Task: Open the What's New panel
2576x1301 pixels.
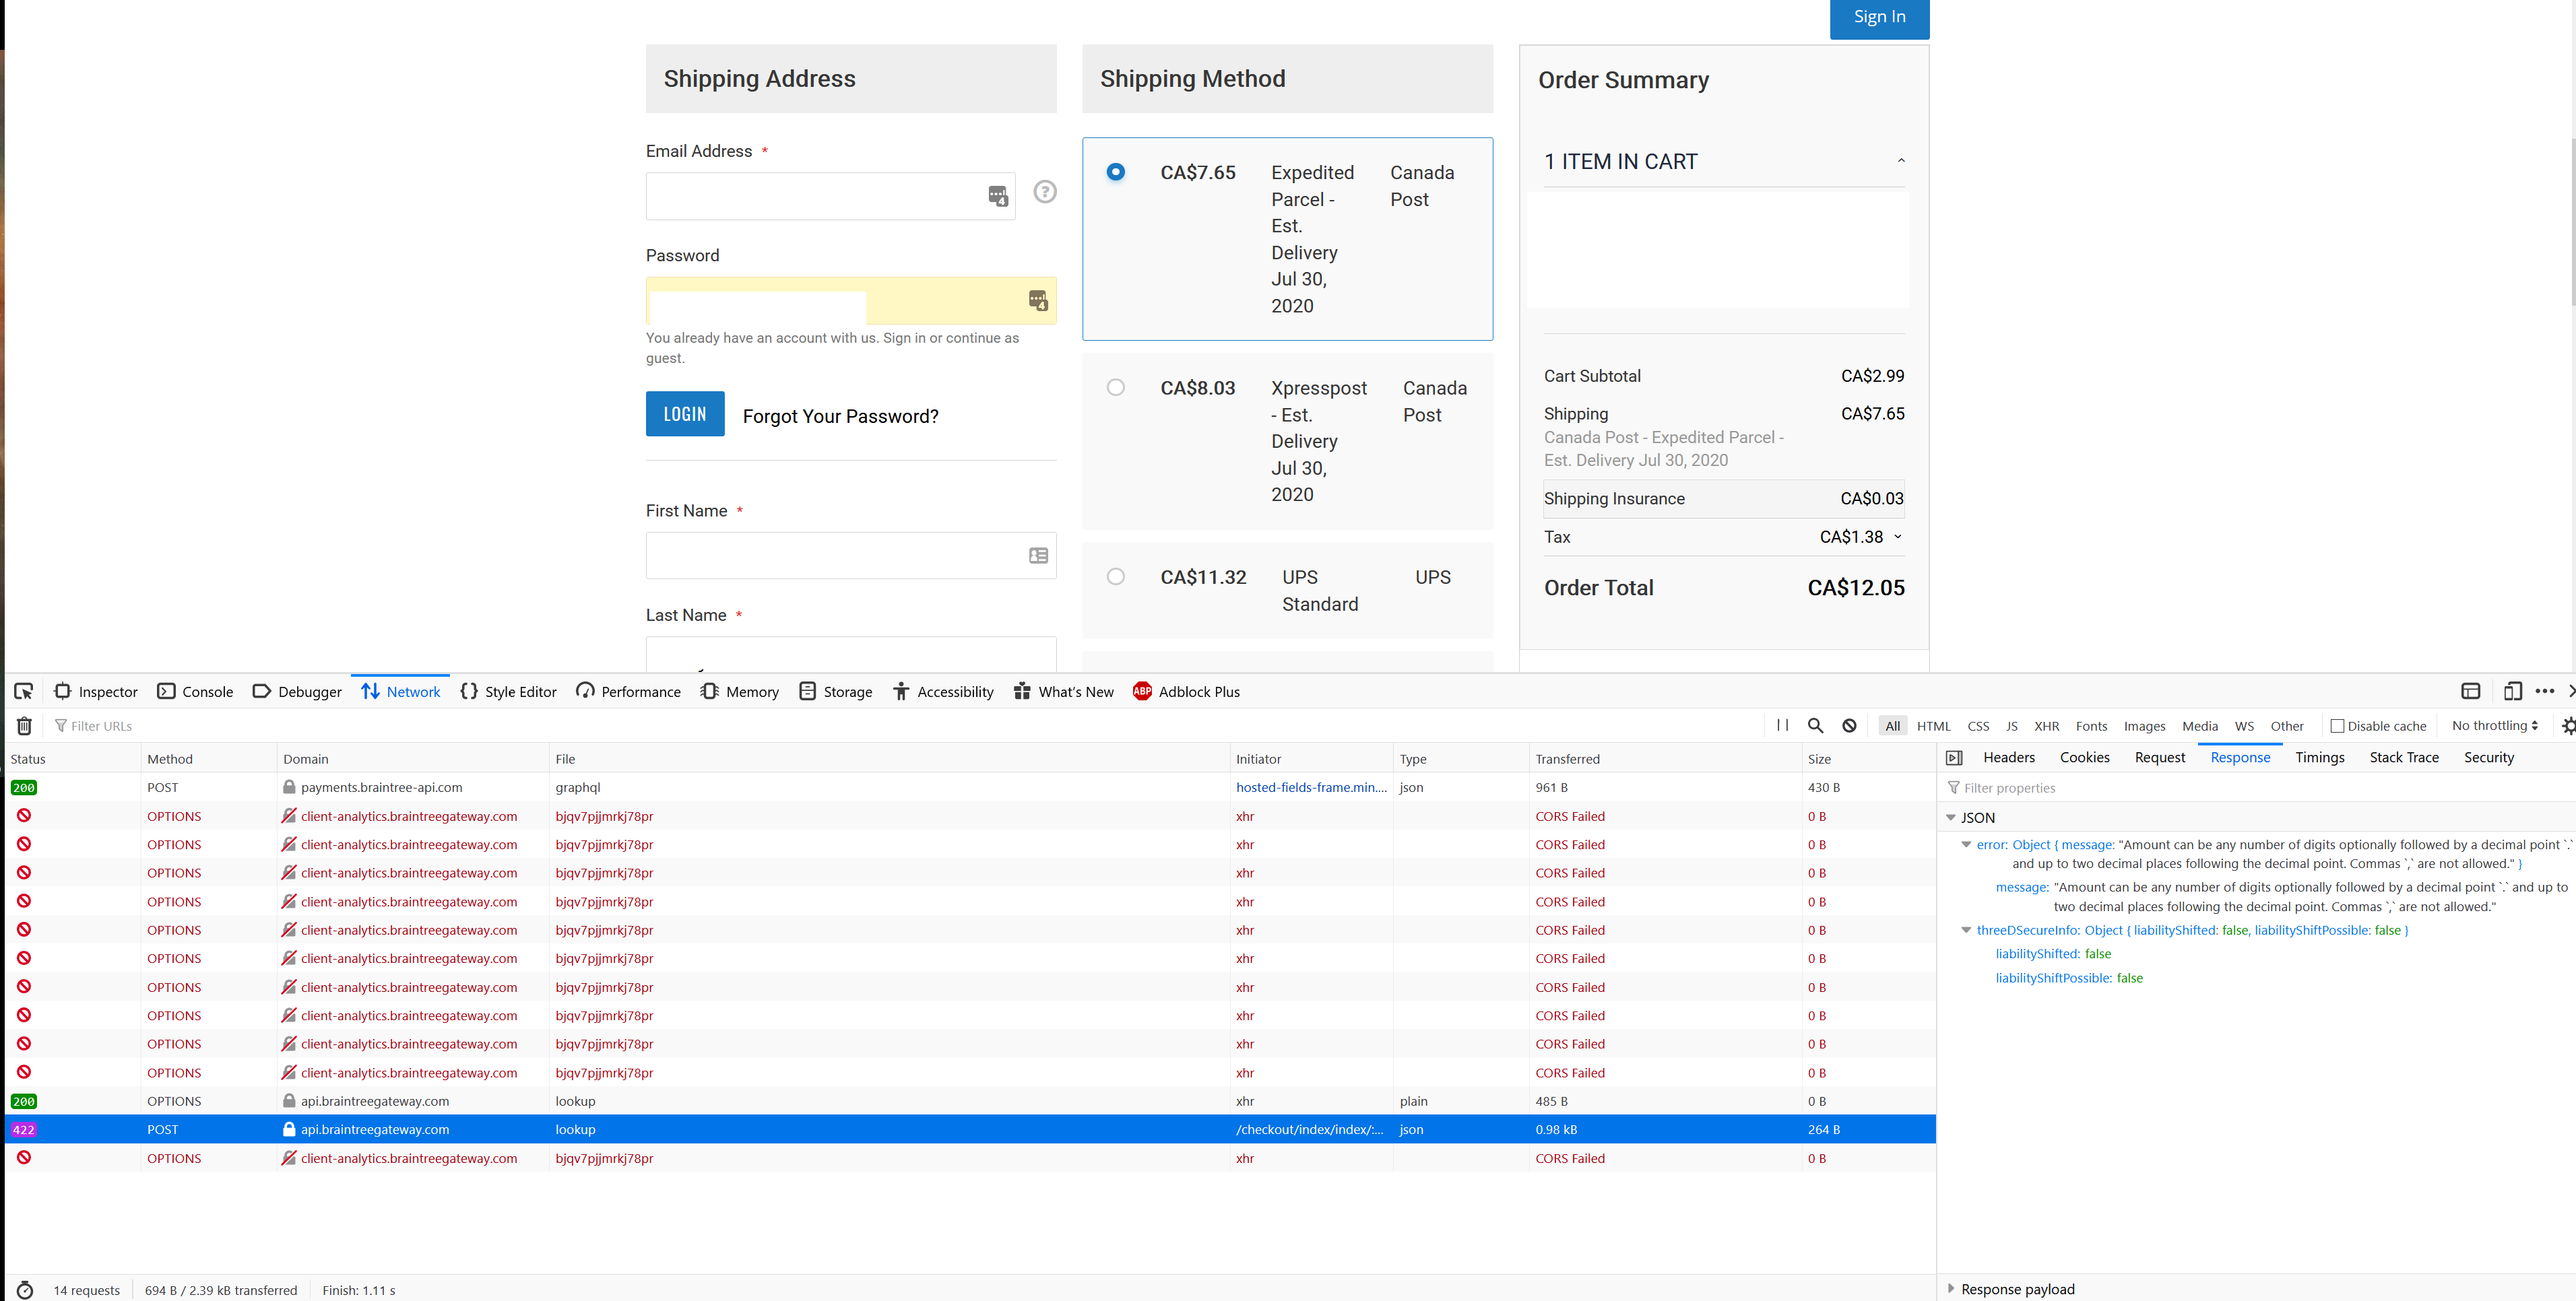Action: [x=1063, y=691]
